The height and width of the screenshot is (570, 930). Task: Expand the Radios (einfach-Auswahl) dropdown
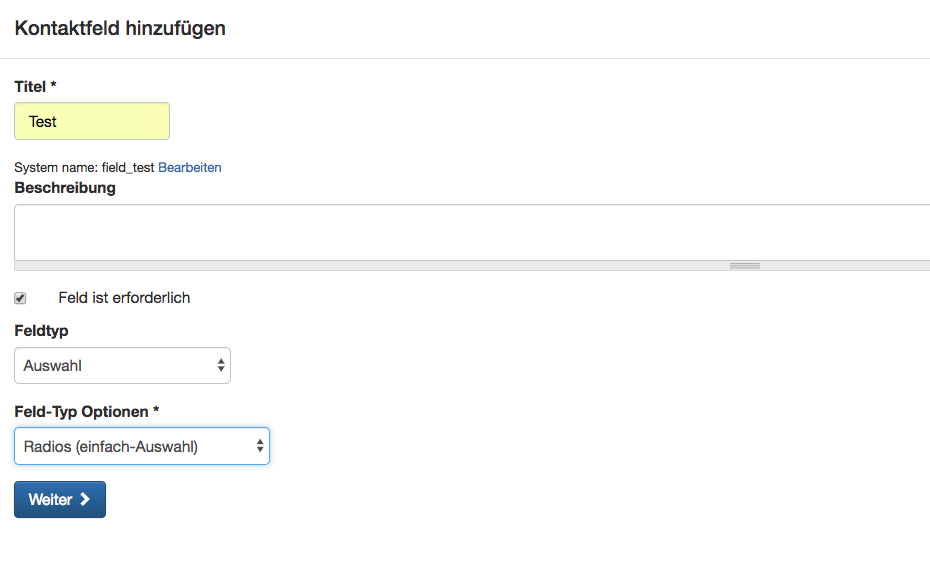[x=142, y=446]
